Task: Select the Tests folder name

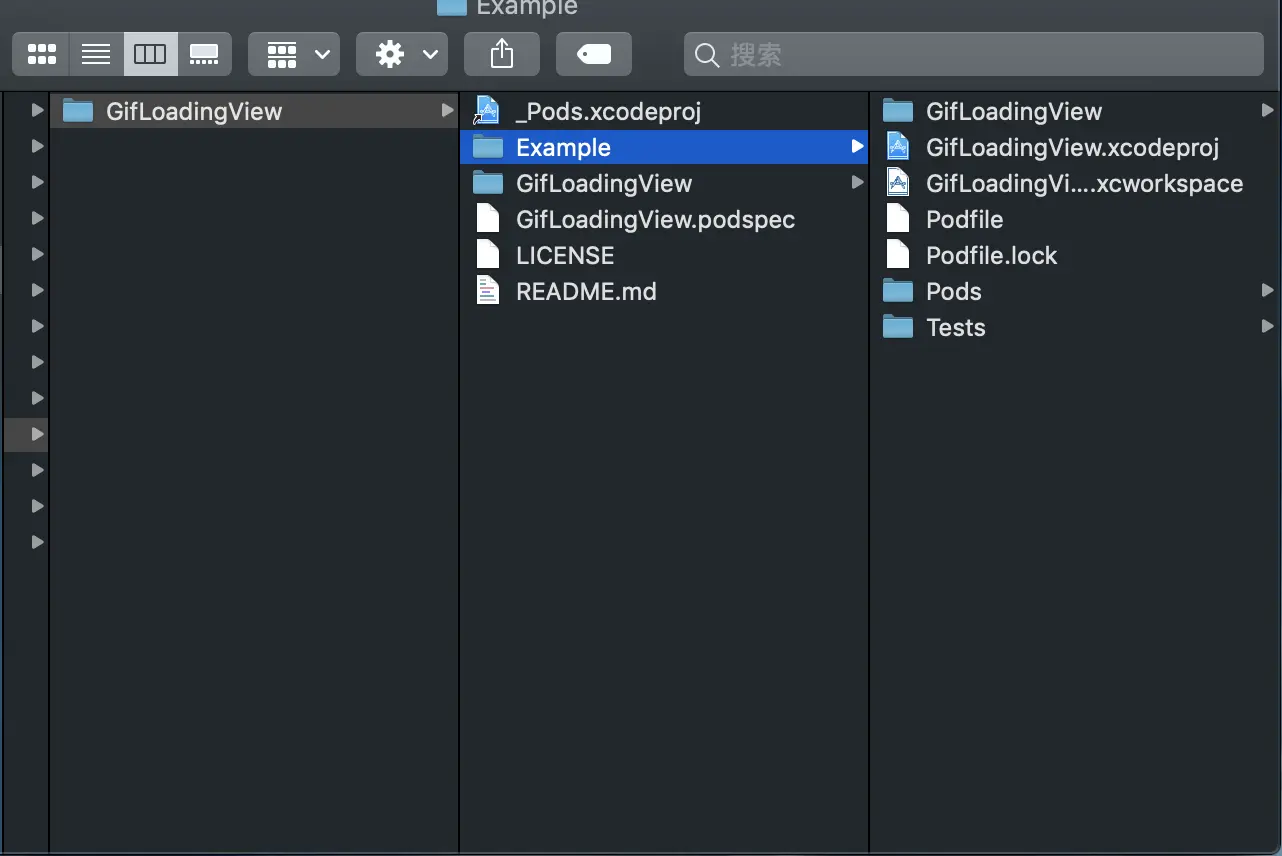Action: coord(956,327)
